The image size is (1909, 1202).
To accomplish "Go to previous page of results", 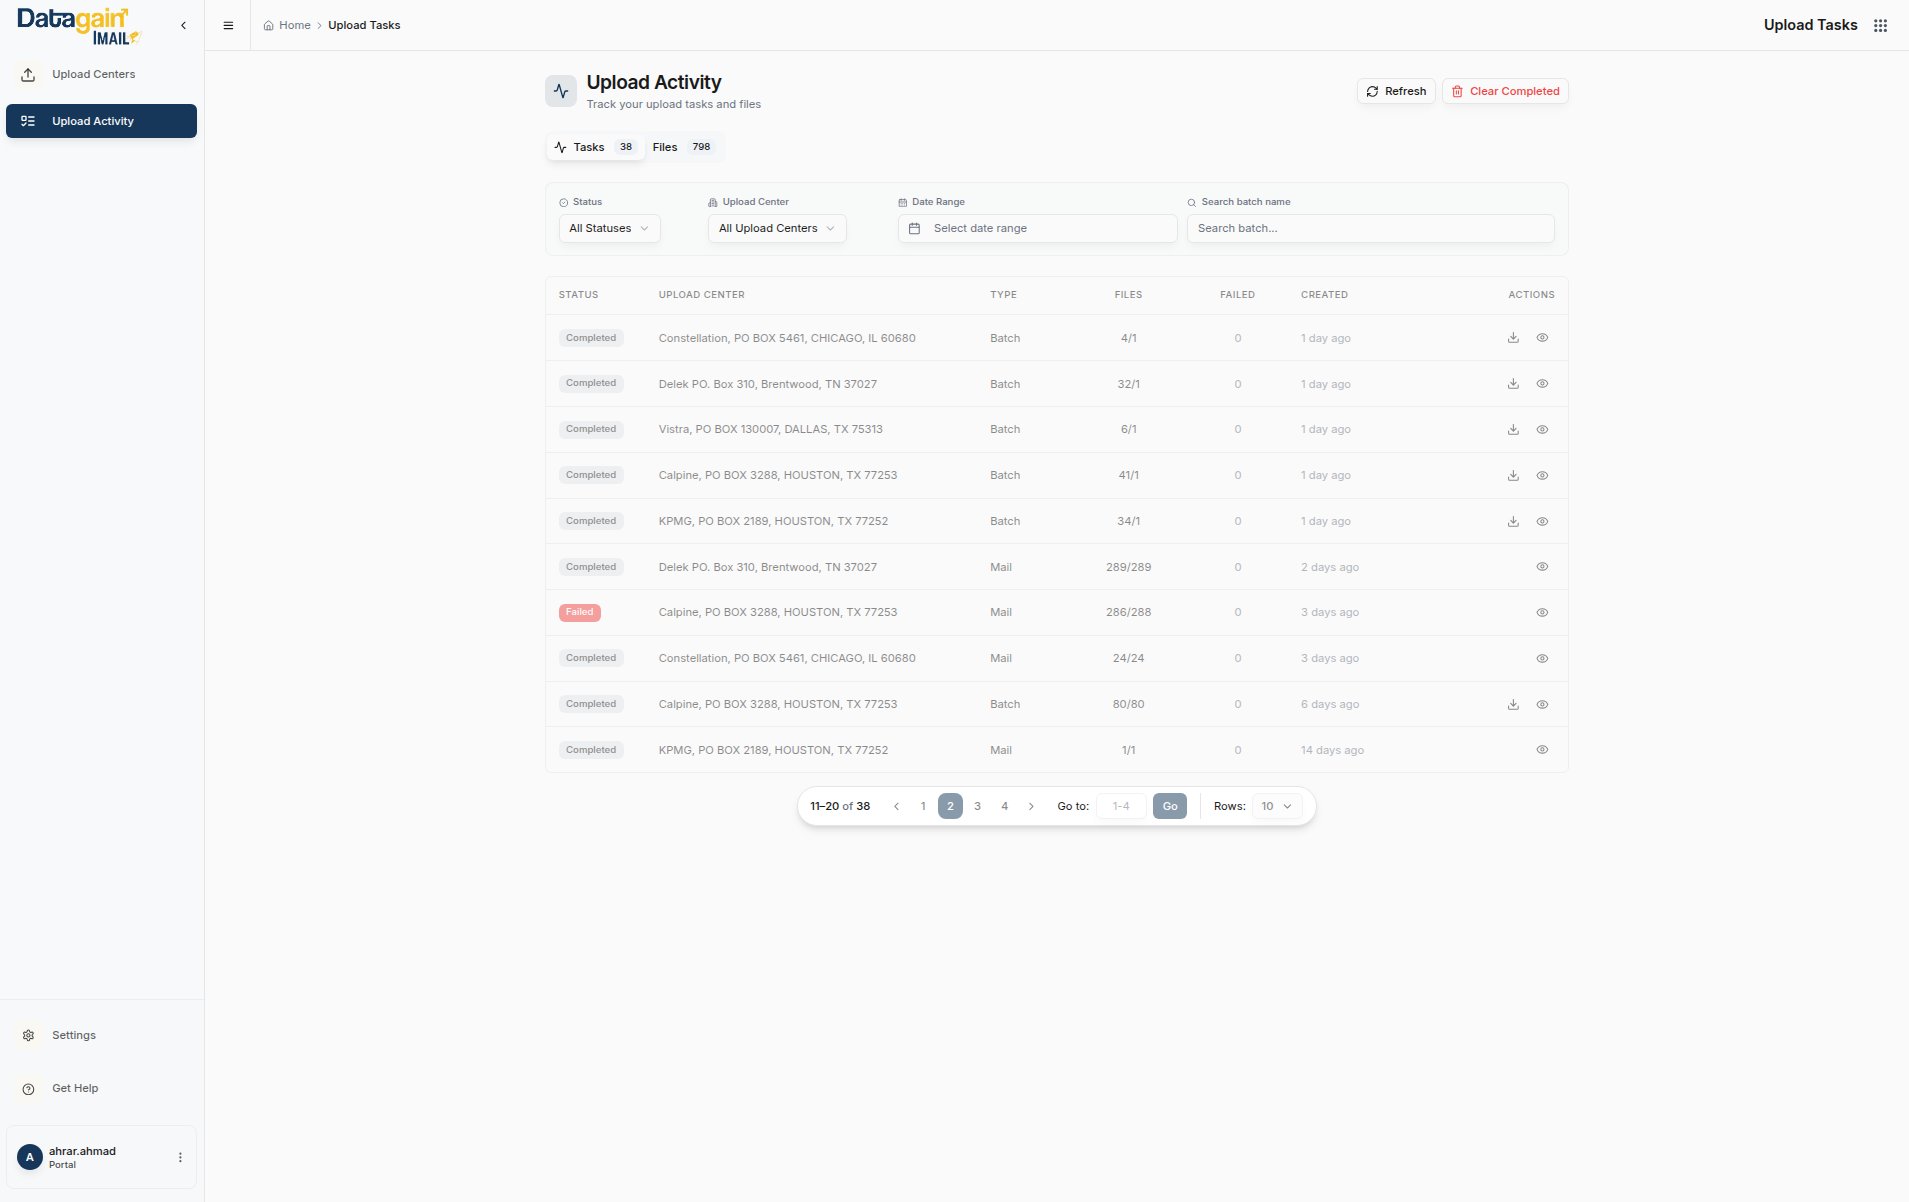I will coord(896,807).
